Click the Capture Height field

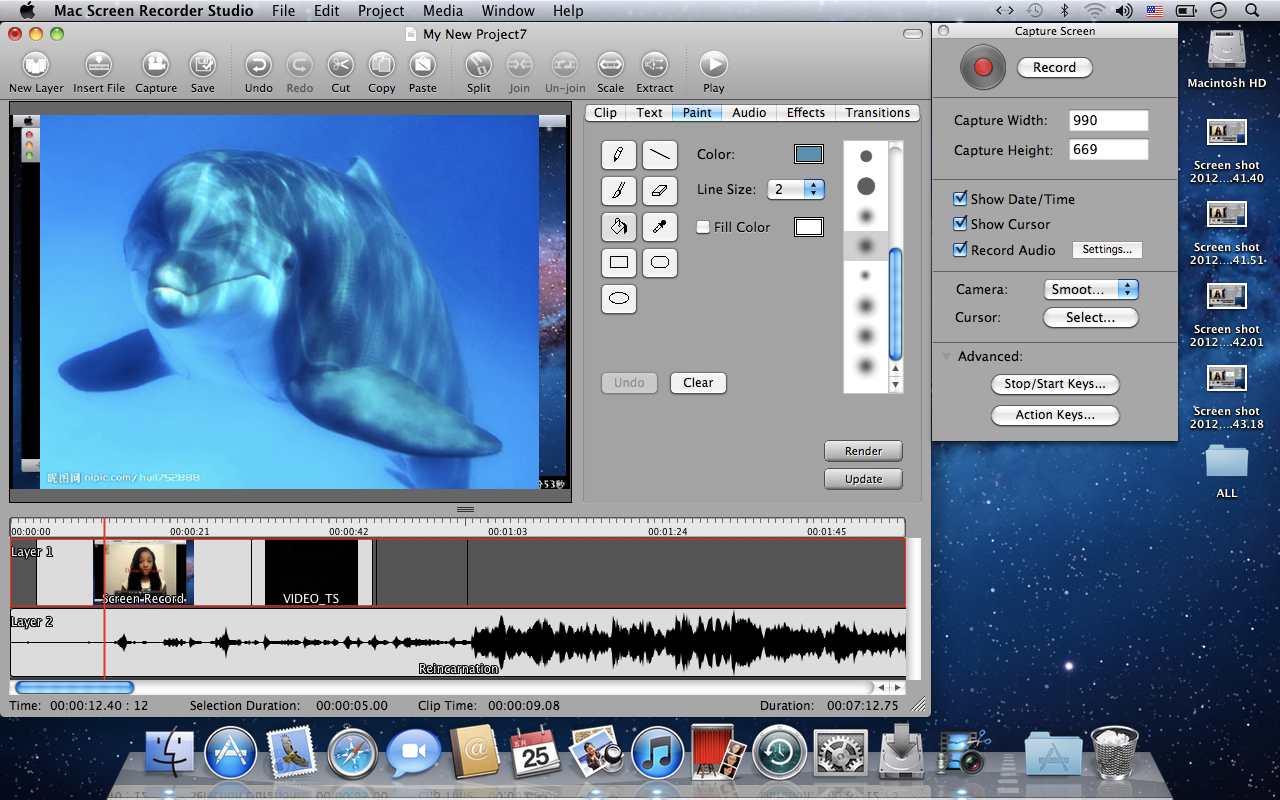(x=1108, y=149)
